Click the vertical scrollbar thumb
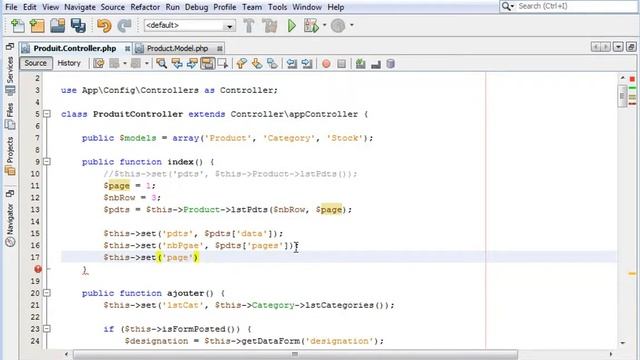Viewport: 640px width, 360px height. coord(622,96)
